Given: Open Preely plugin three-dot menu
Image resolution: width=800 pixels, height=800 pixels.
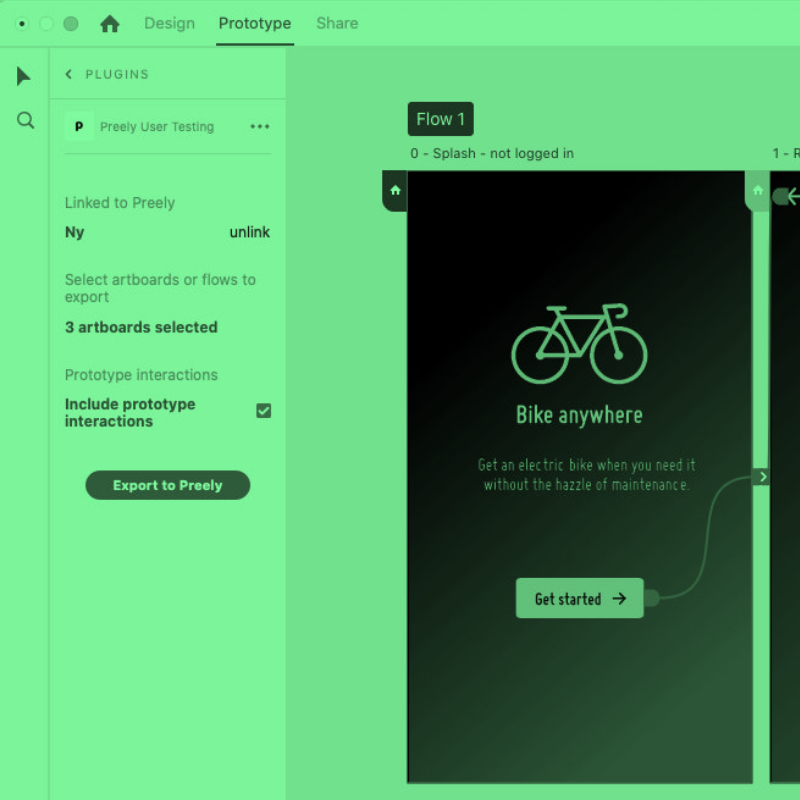Looking at the screenshot, I should pos(260,127).
